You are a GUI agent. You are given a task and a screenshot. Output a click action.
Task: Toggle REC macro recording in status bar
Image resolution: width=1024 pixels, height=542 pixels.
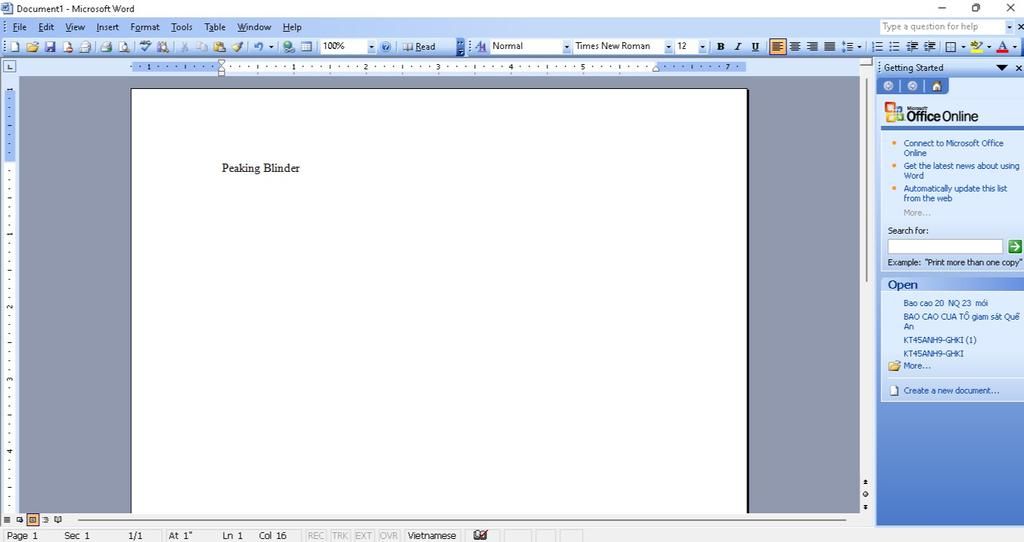315,535
